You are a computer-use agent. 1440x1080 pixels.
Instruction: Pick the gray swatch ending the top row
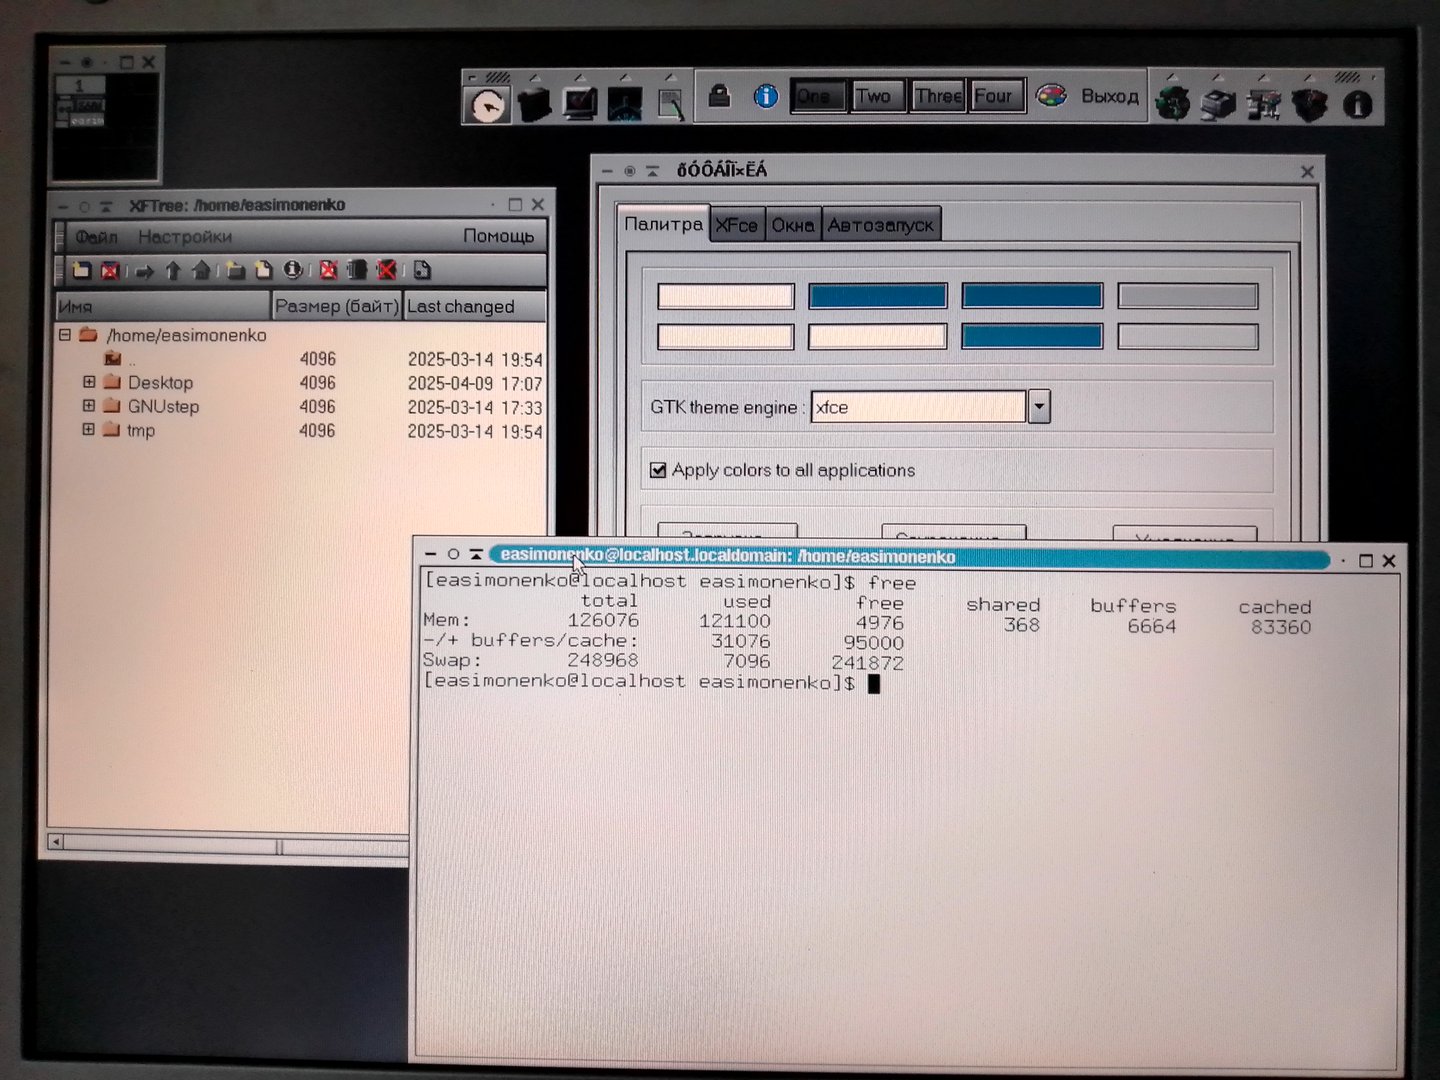tap(1188, 296)
